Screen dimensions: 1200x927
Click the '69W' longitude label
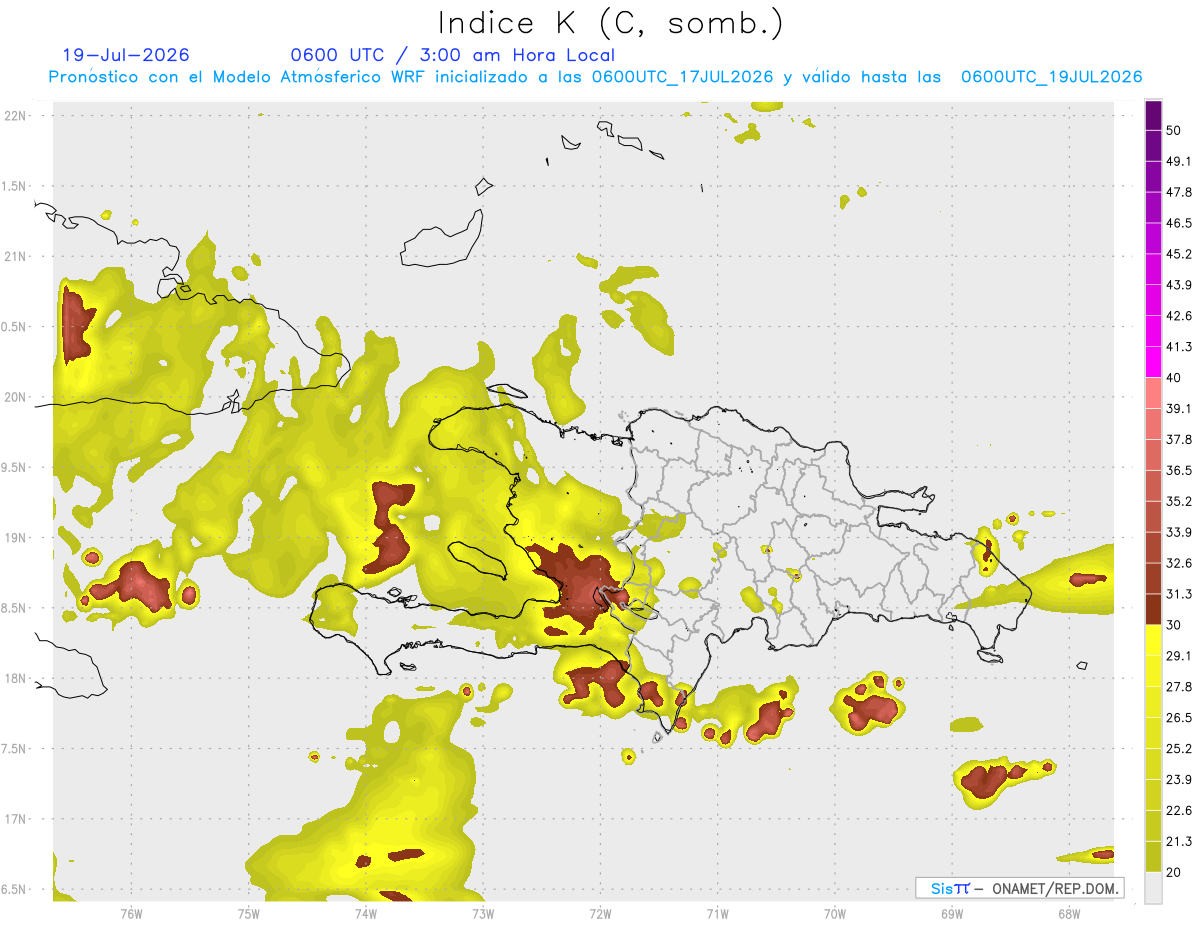951,913
